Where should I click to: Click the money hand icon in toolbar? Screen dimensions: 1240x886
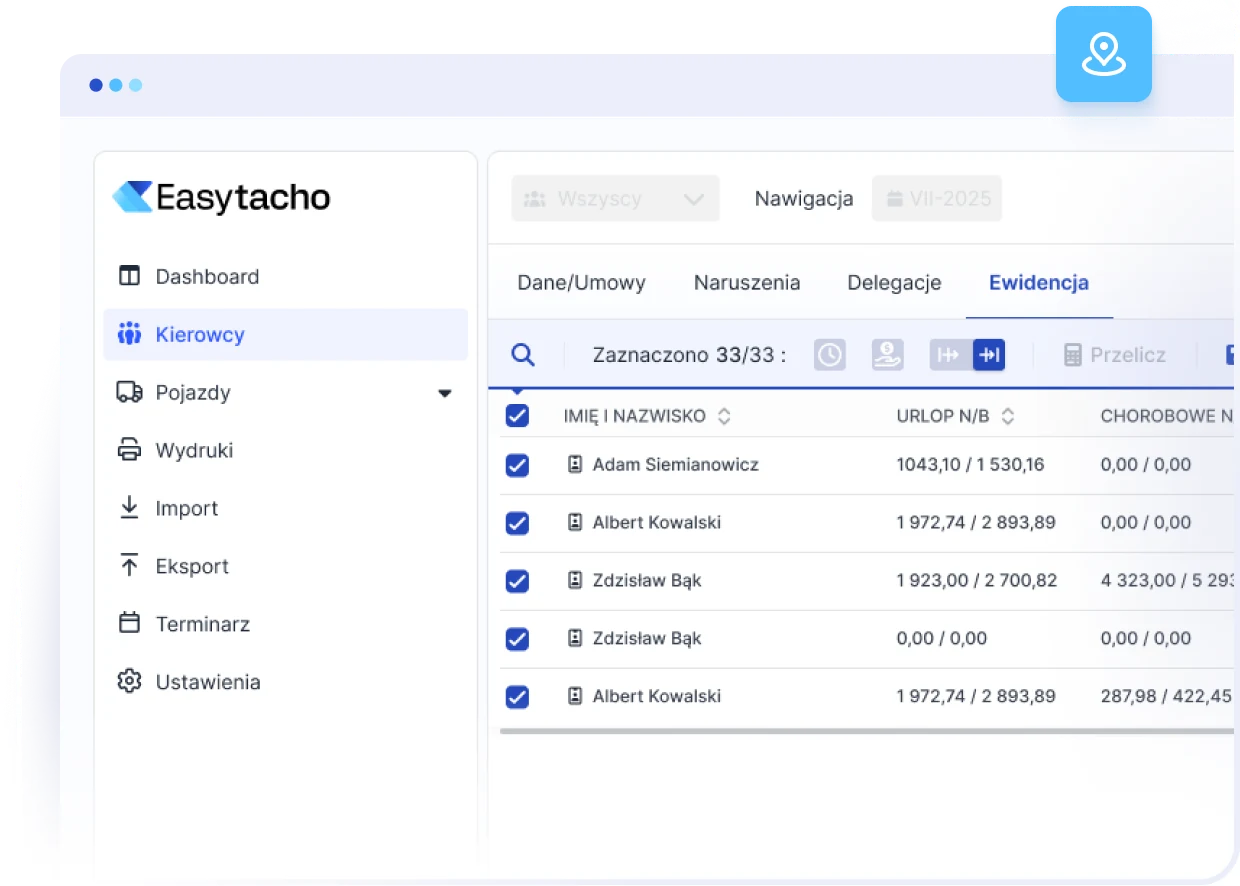887,355
